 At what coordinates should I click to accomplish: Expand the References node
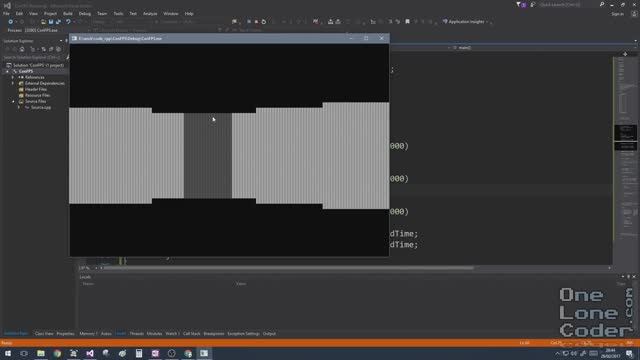(x=13, y=77)
